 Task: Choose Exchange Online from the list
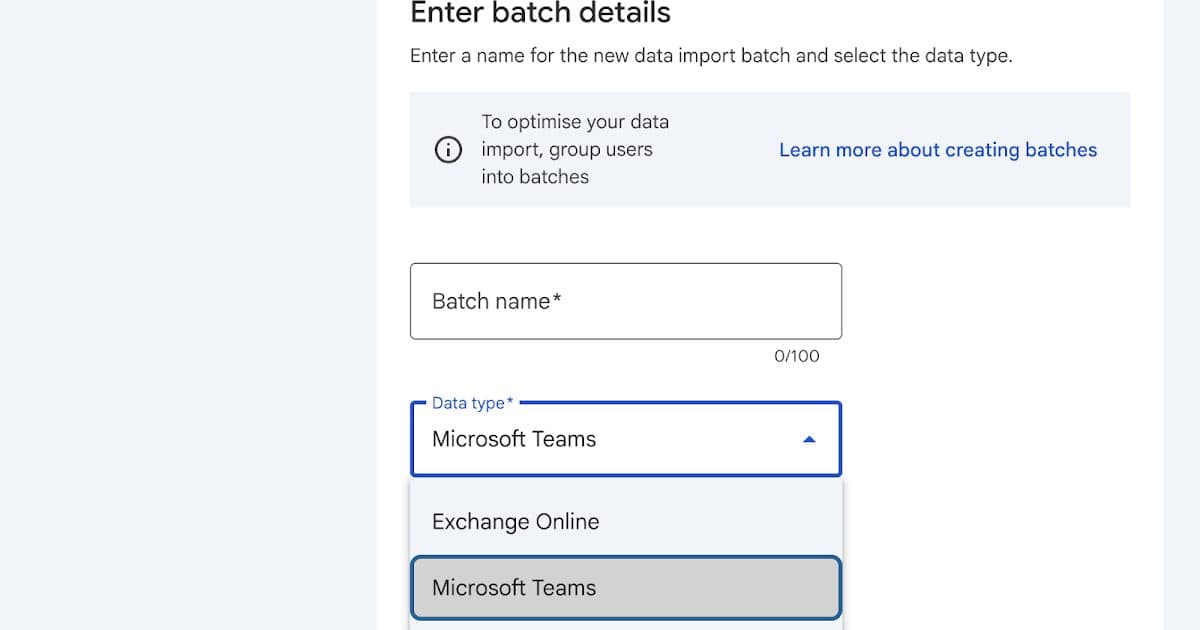click(626, 522)
